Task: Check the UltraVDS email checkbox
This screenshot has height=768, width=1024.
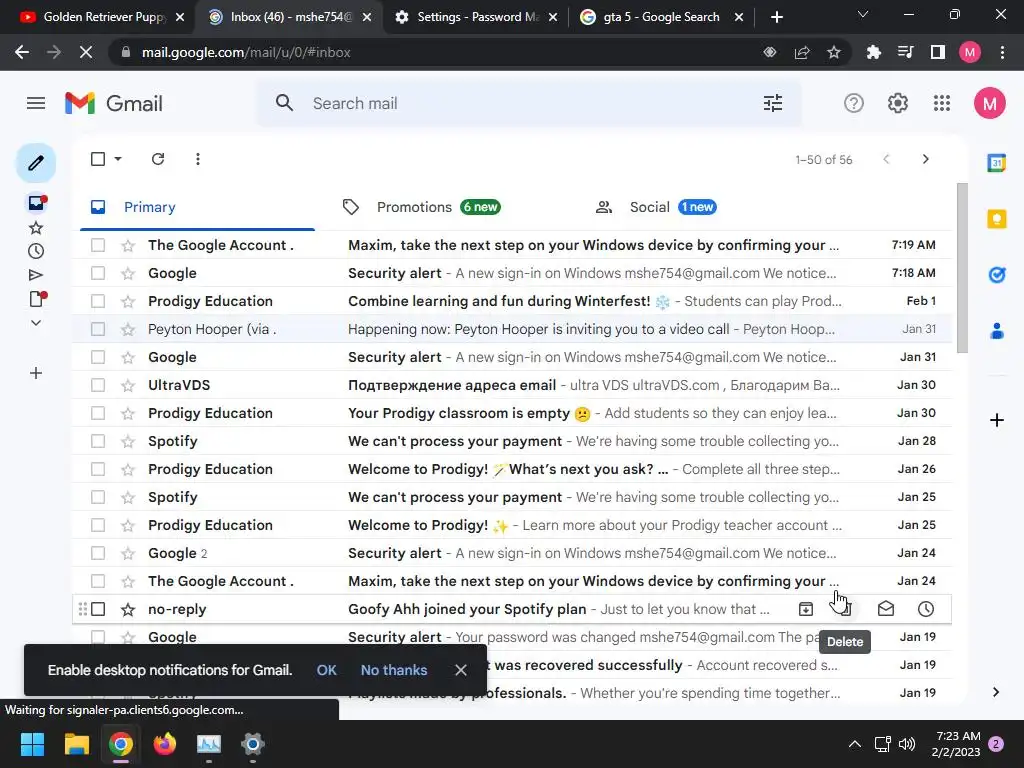Action: 98,385
